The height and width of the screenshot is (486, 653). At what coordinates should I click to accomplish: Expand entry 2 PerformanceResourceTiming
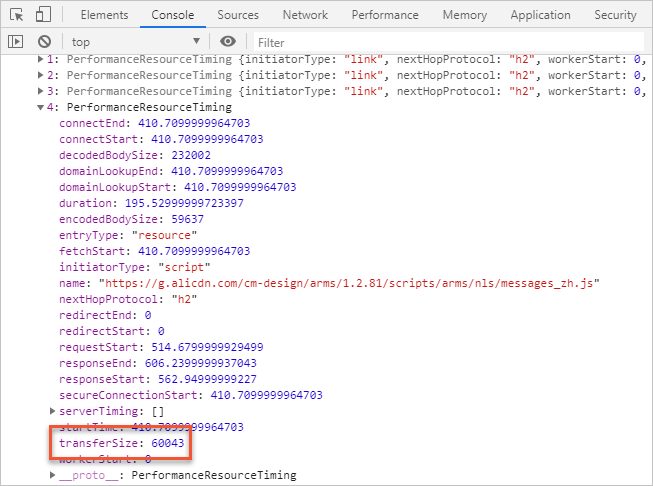40,75
